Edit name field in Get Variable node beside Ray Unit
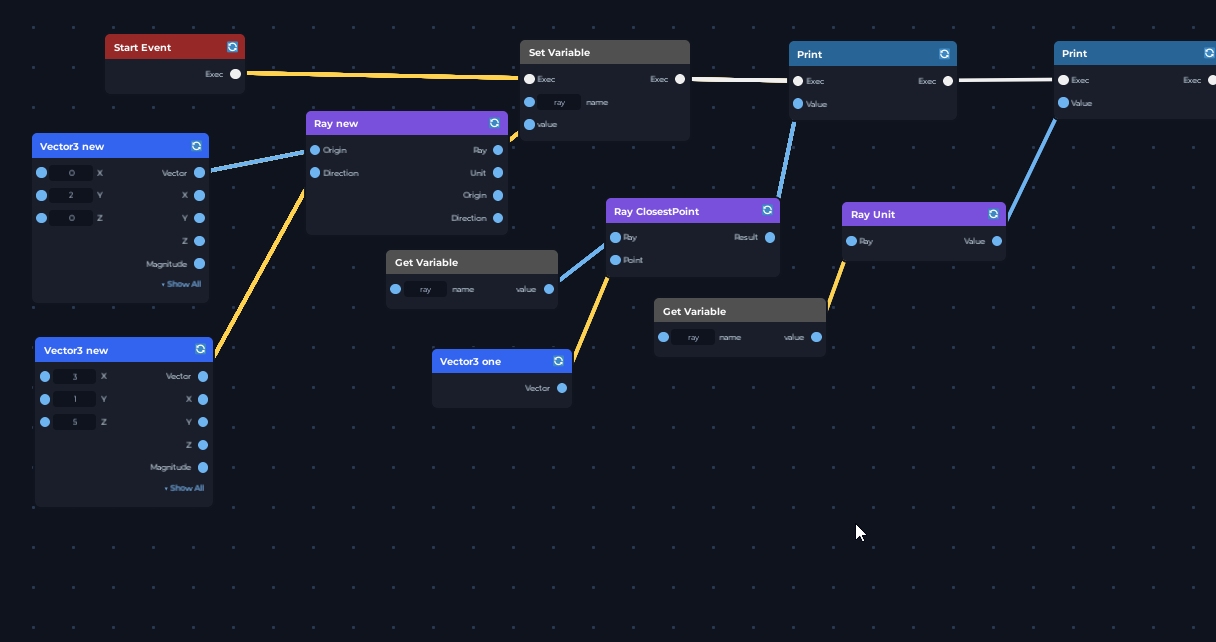The width and height of the screenshot is (1216, 642). (x=693, y=337)
